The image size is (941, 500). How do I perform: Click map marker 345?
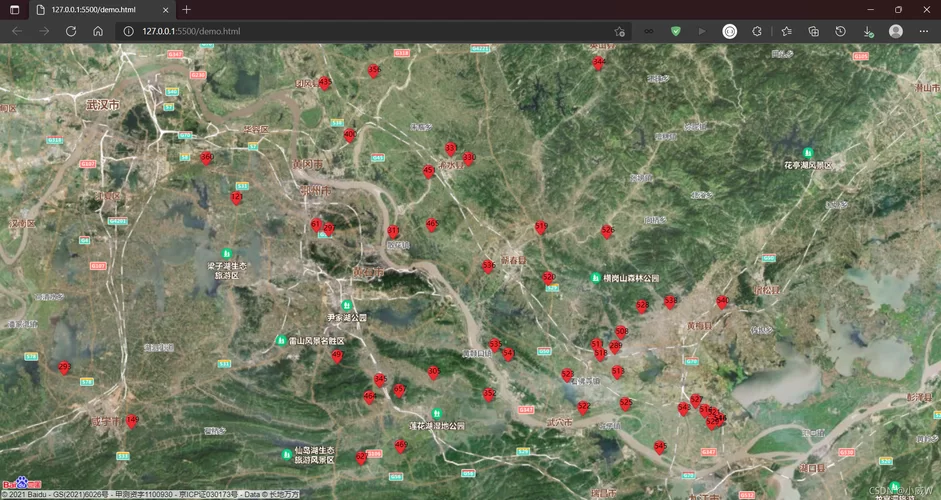(380, 380)
